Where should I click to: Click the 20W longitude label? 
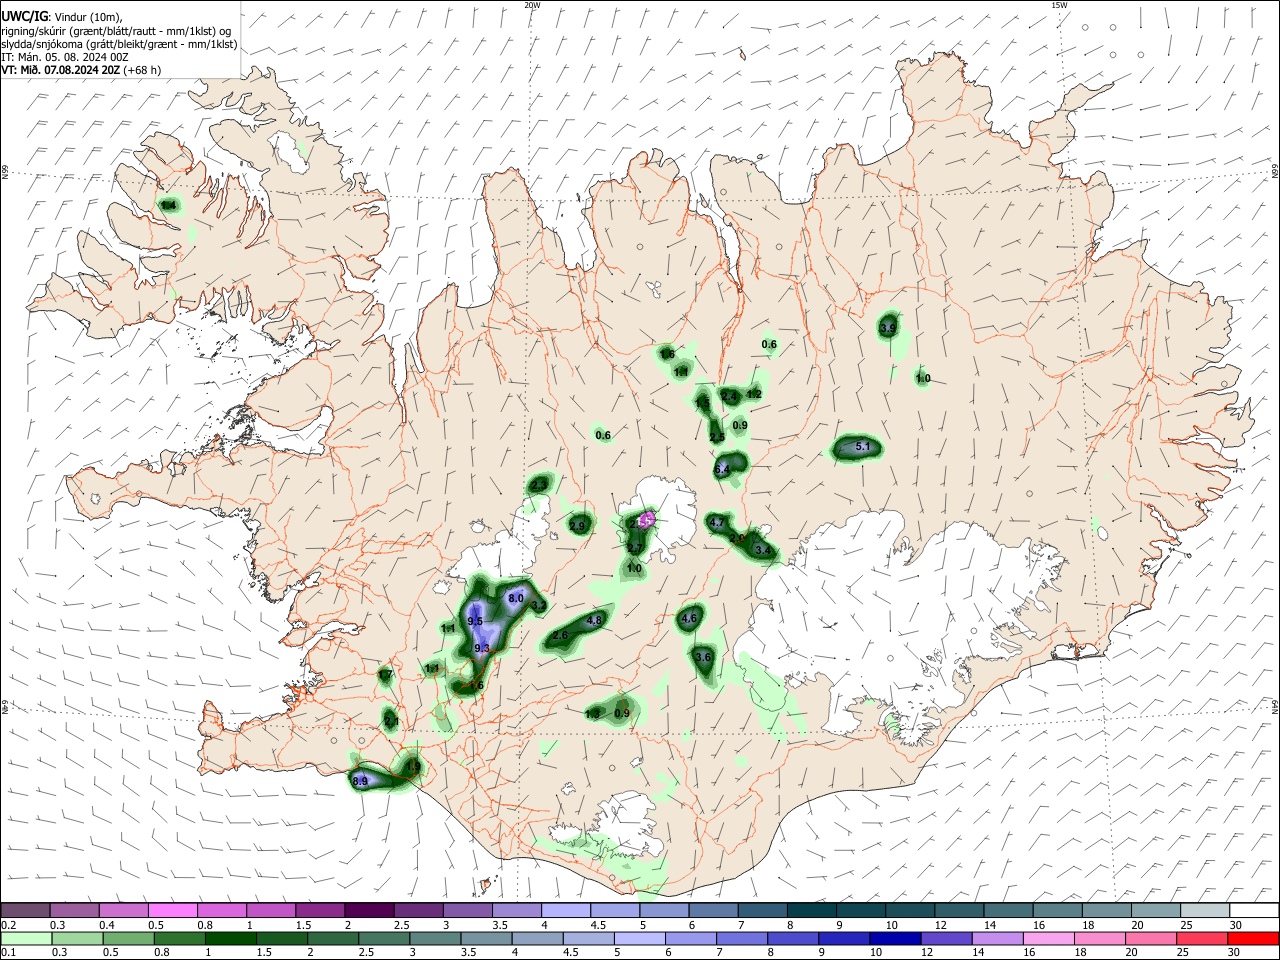532,5
